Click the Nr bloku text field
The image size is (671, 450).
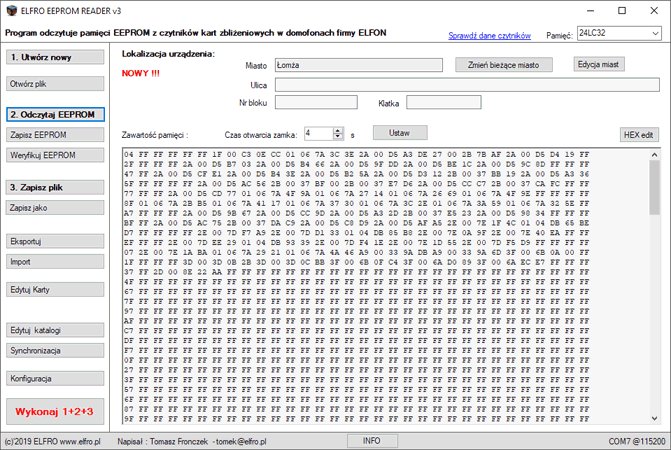pyautogui.click(x=316, y=102)
